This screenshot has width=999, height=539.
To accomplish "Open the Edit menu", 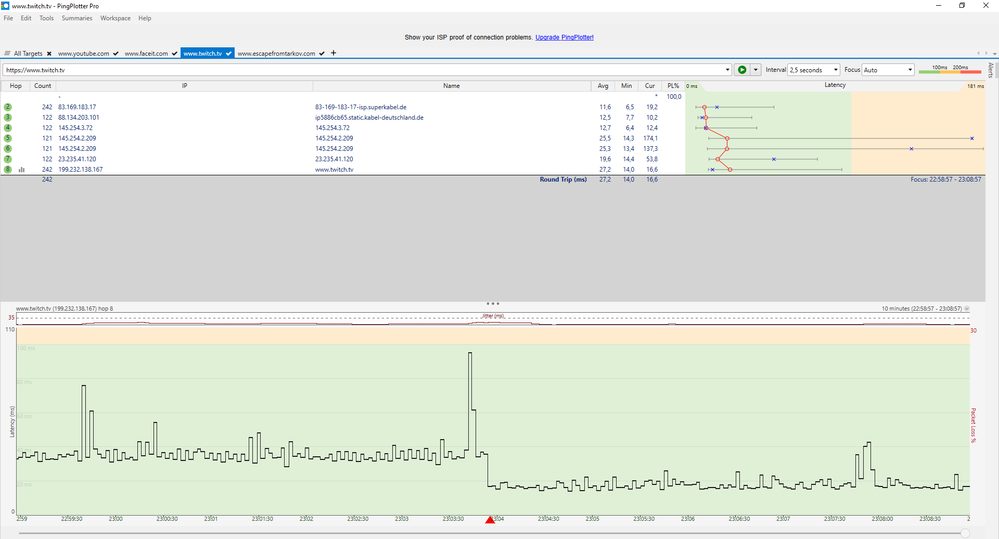I will pos(25,18).
